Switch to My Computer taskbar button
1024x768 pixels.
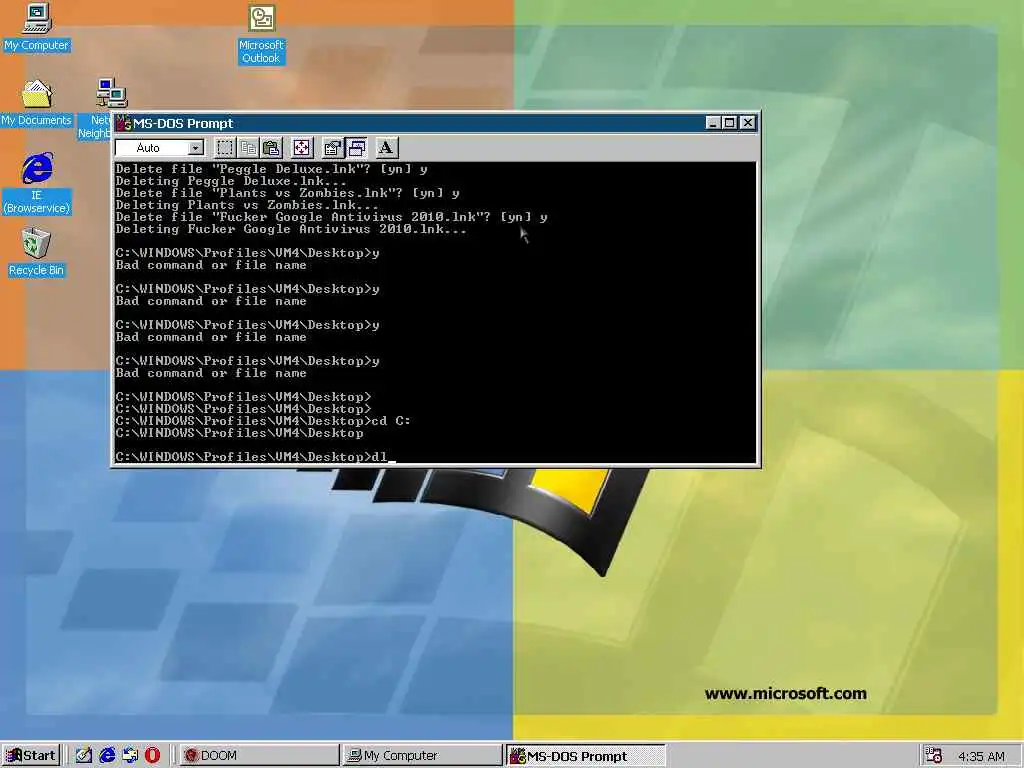(x=422, y=756)
